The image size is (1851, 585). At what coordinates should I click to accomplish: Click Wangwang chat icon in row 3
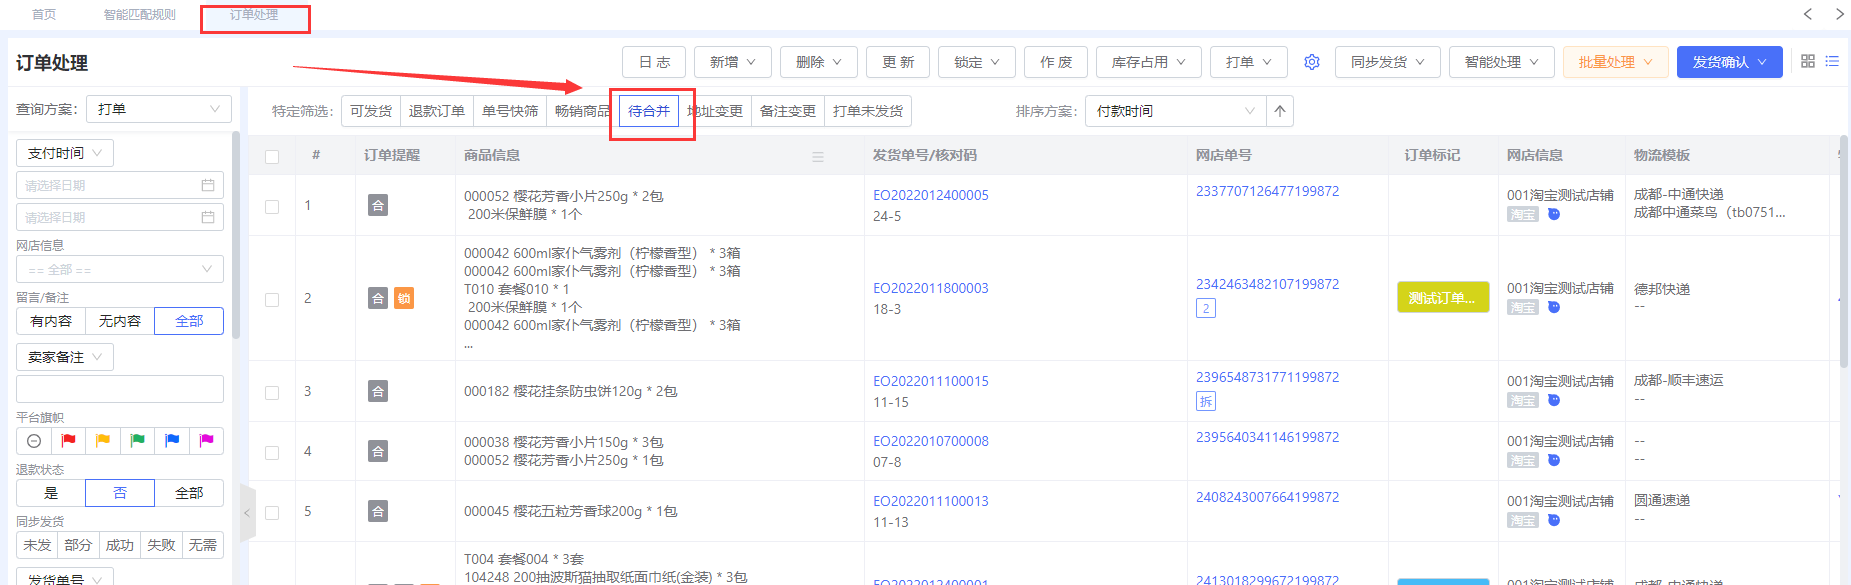coord(1554,400)
